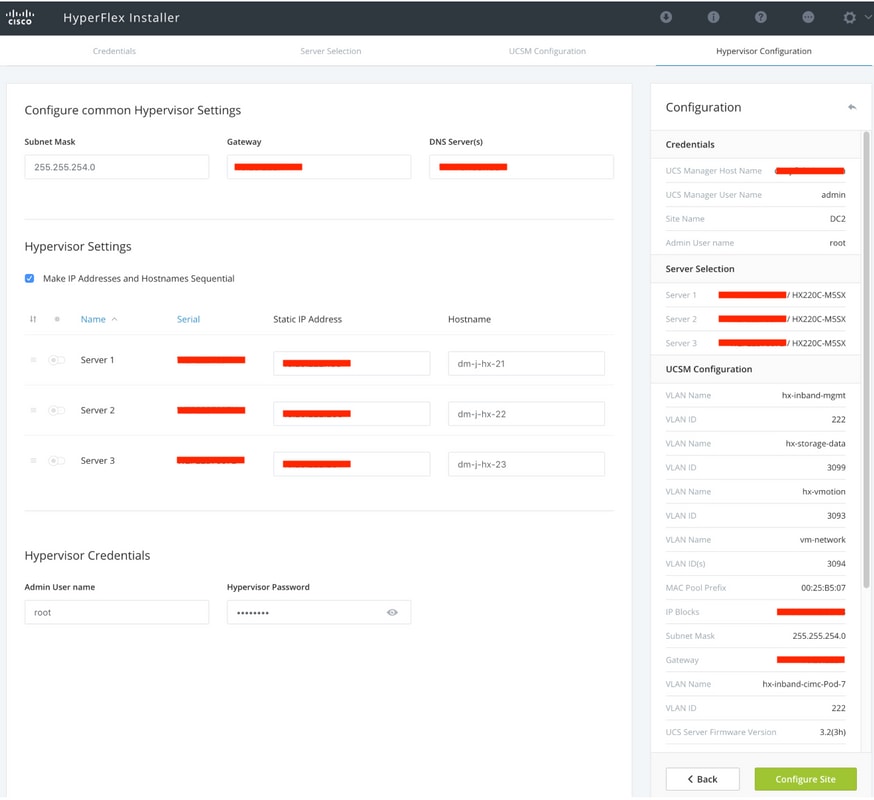Click the hostname field containing dm-j-hx-22
This screenshot has height=800, width=874.
point(526,414)
